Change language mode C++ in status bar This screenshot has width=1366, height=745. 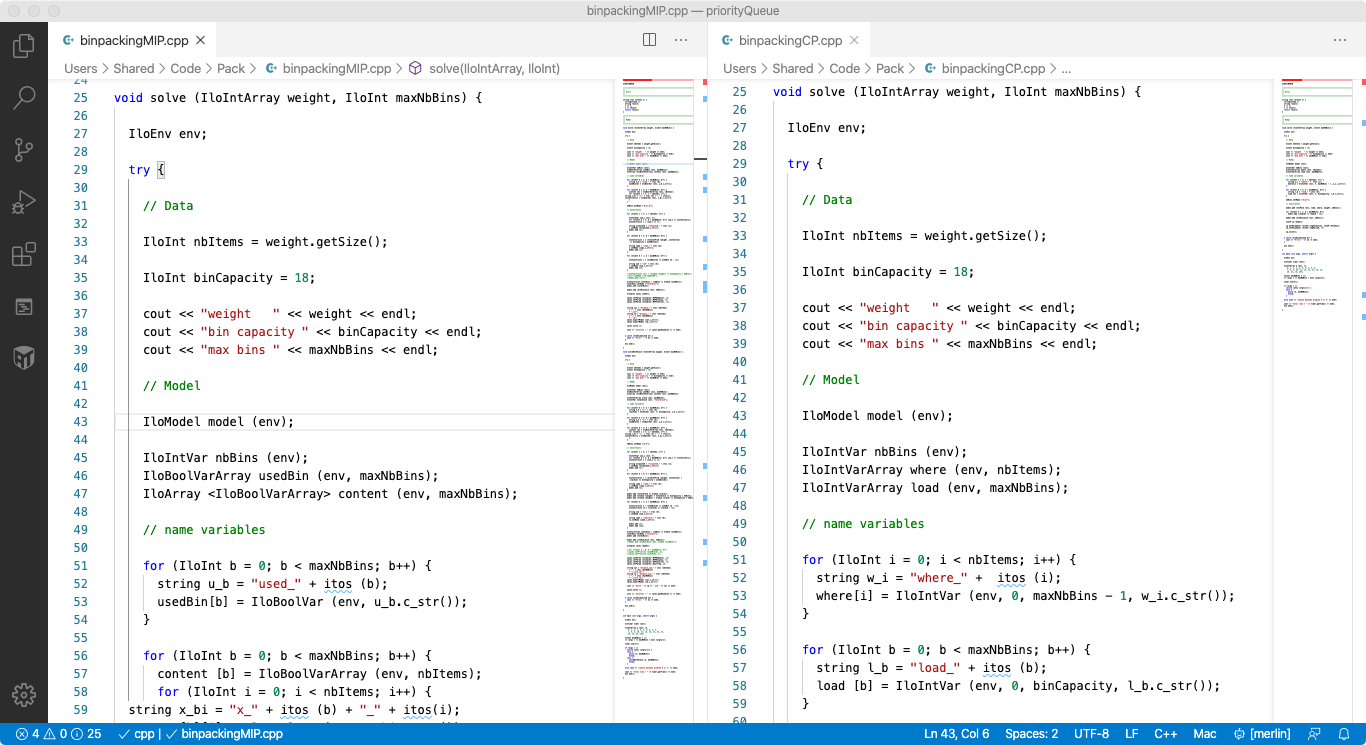(1166, 734)
